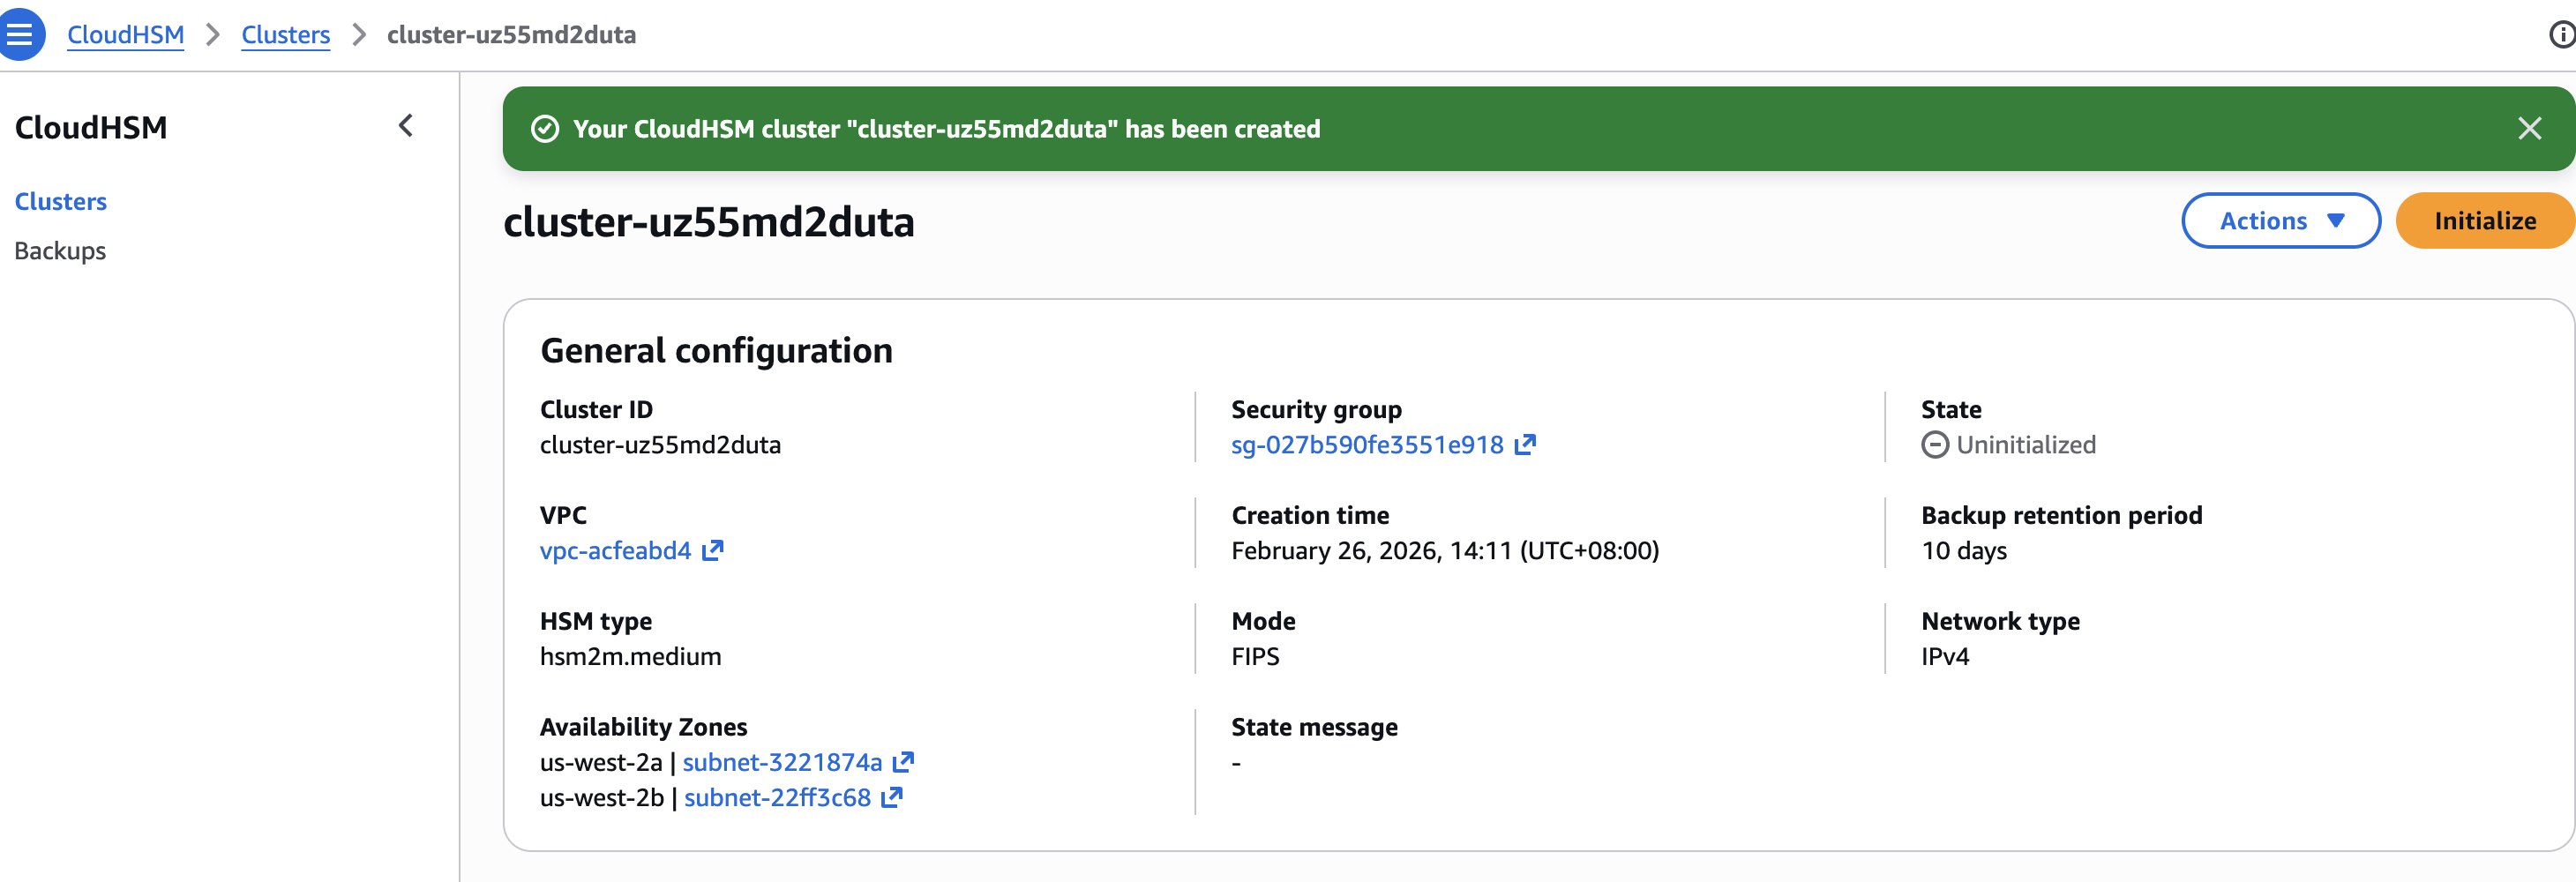Dismiss the cluster created success banner
2576x882 pixels.
(2529, 129)
